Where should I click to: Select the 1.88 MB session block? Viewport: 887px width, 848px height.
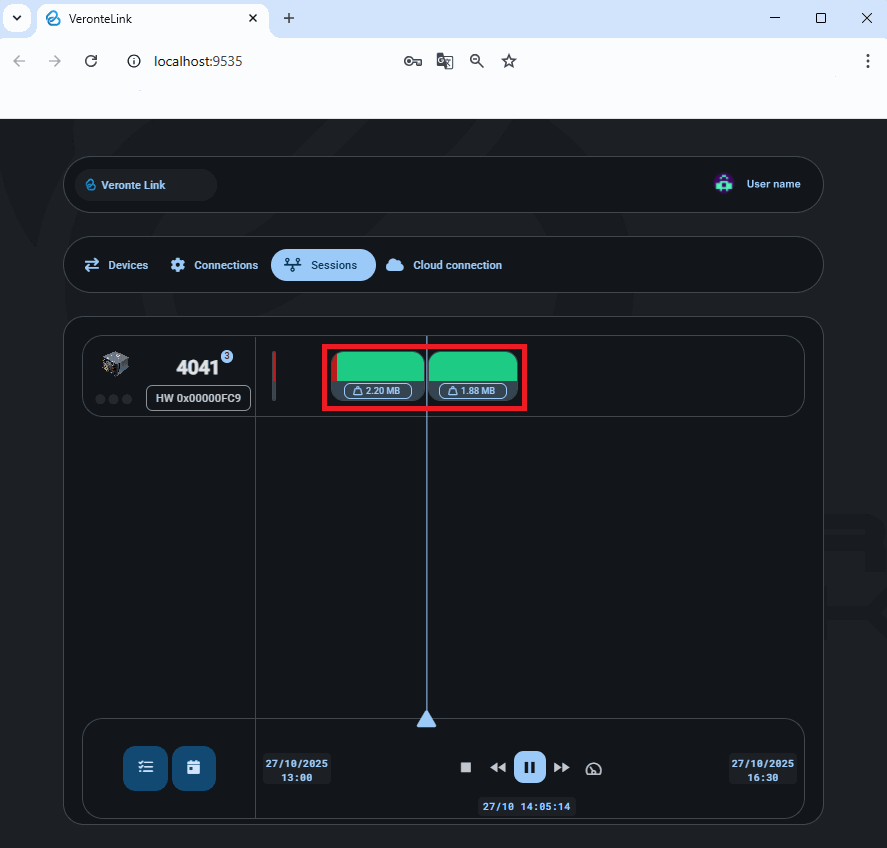(x=472, y=368)
